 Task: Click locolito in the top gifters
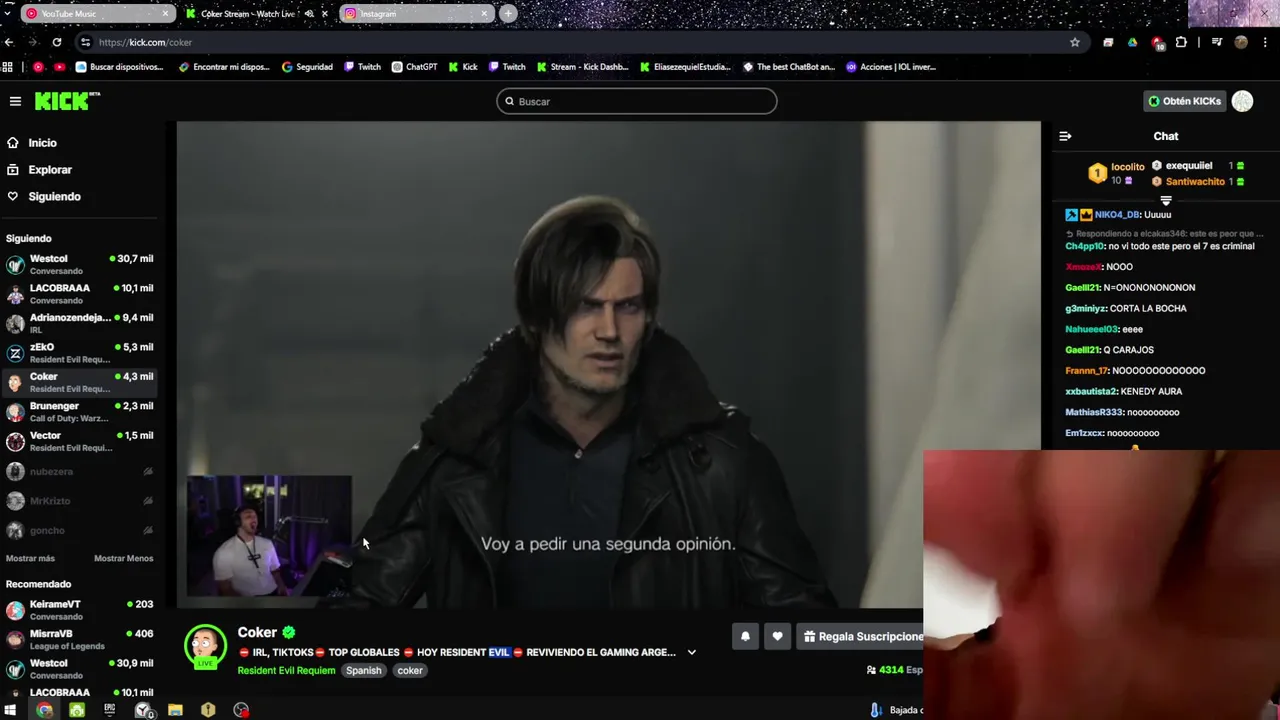(1128, 167)
